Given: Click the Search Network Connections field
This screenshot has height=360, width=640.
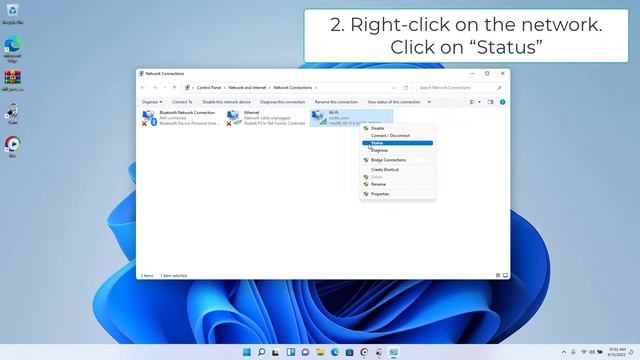Looking at the screenshot, I should pos(460,88).
